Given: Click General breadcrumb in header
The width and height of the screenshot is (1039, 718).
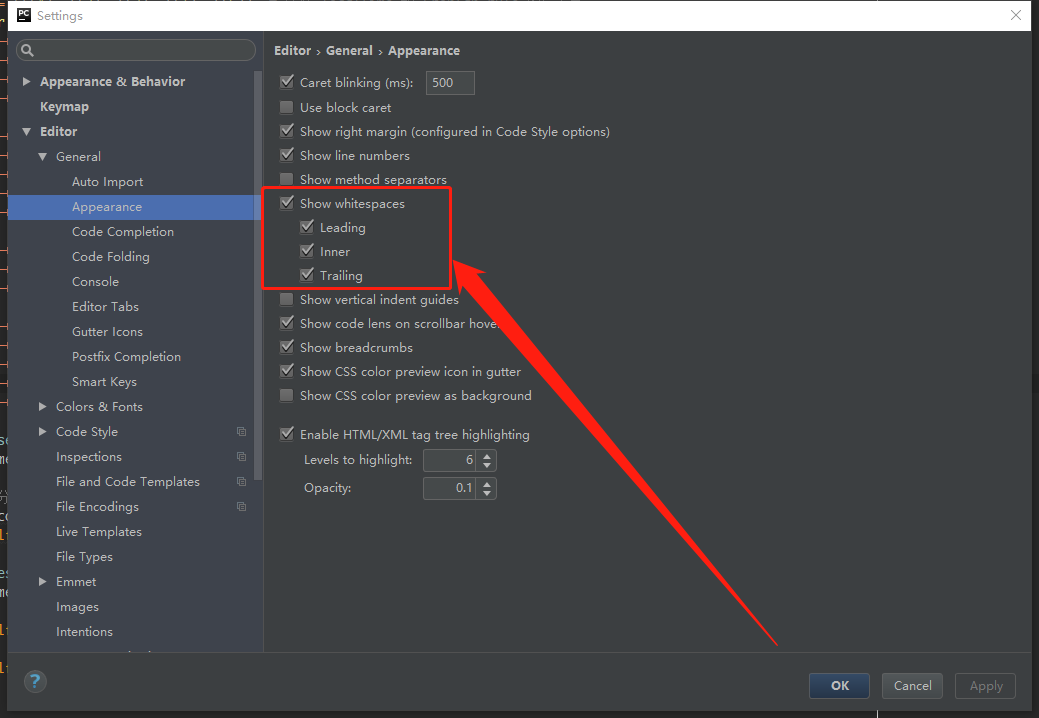Looking at the screenshot, I should pyautogui.click(x=349, y=50).
